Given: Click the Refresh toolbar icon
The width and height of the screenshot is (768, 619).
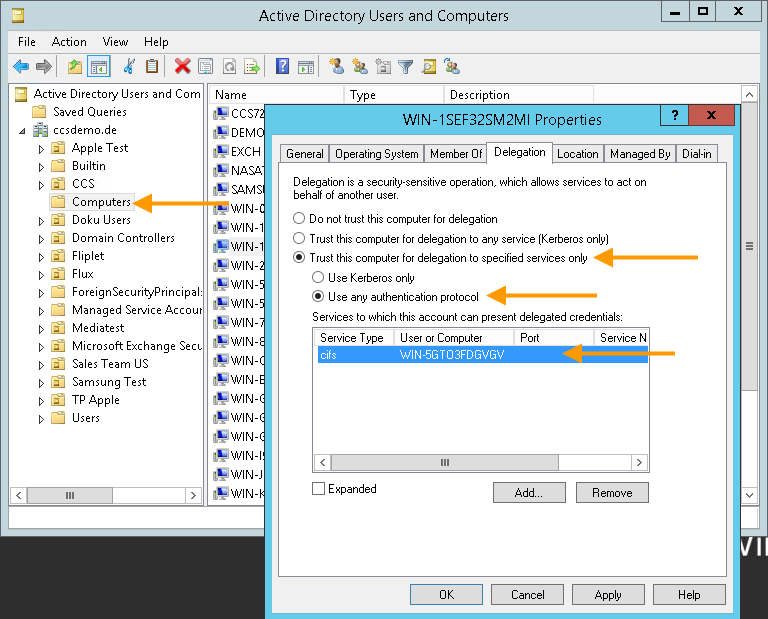Looking at the screenshot, I should click(229, 66).
